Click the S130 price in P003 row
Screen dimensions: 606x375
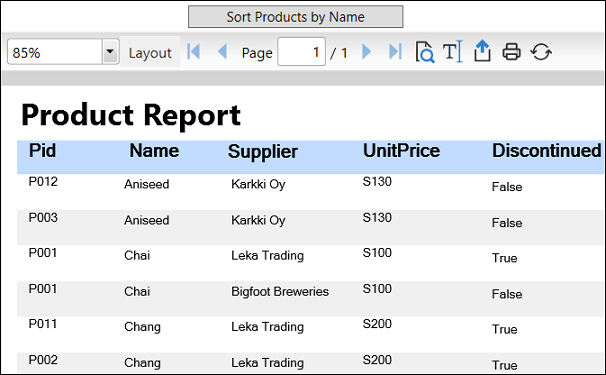[377, 217]
